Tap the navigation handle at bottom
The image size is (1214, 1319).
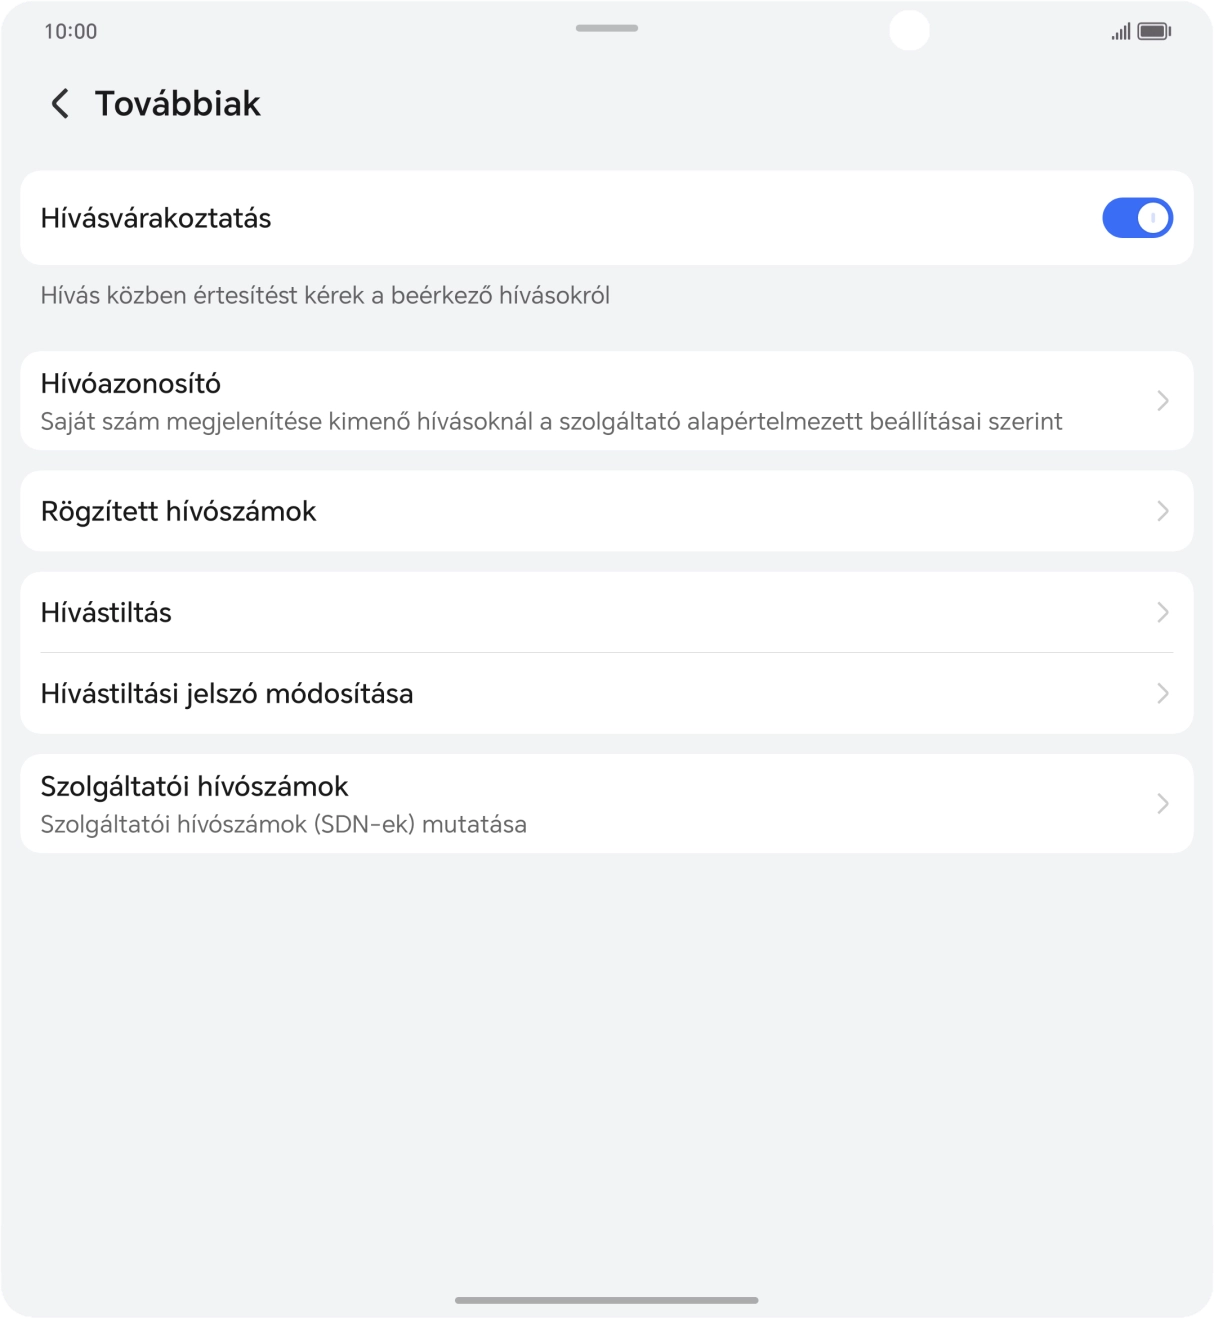coord(606,1298)
